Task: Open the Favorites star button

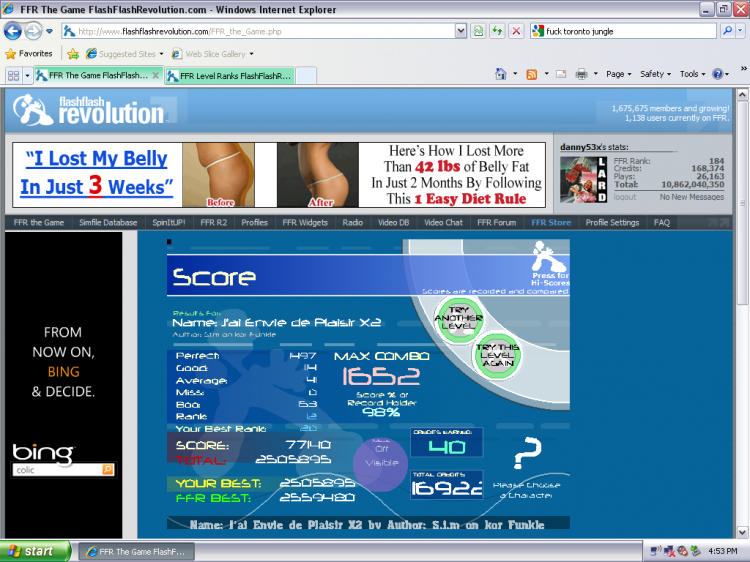Action: (29, 54)
